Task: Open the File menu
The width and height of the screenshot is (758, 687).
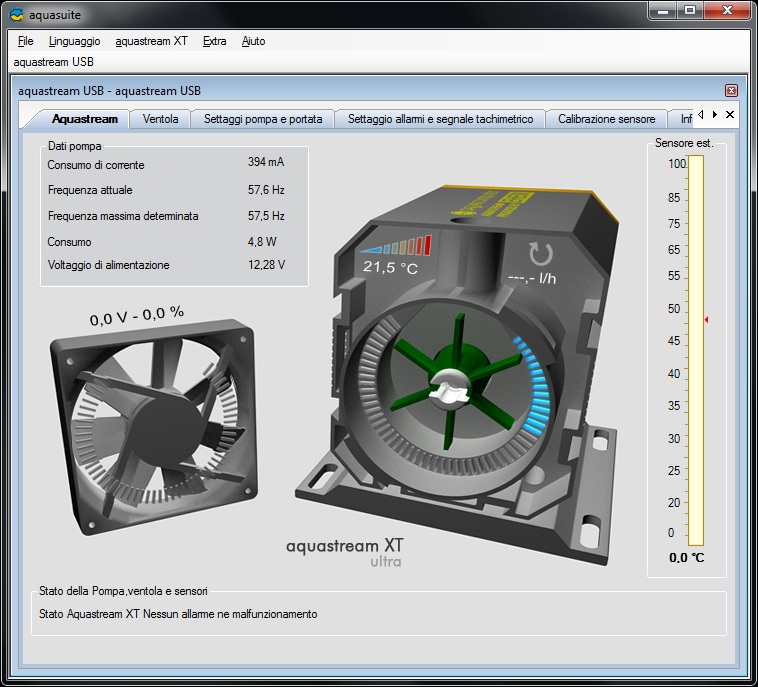Action: click(x=25, y=41)
